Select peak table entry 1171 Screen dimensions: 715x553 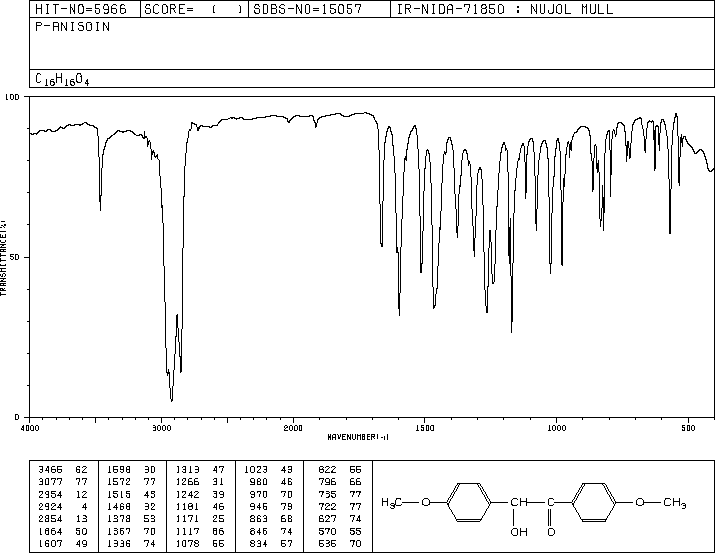(187, 519)
